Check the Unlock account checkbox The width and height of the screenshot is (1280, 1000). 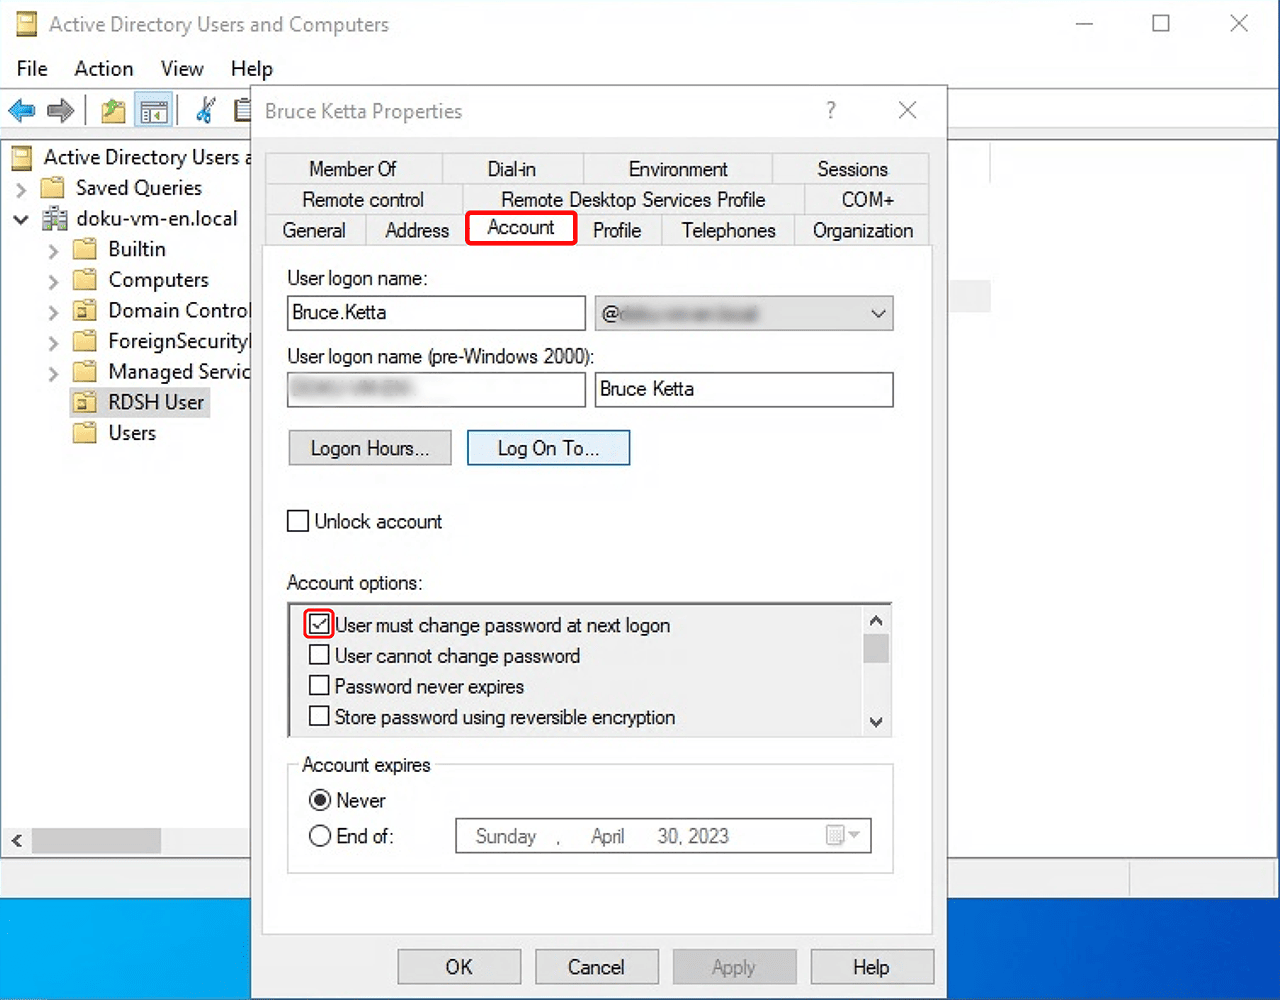tap(298, 521)
